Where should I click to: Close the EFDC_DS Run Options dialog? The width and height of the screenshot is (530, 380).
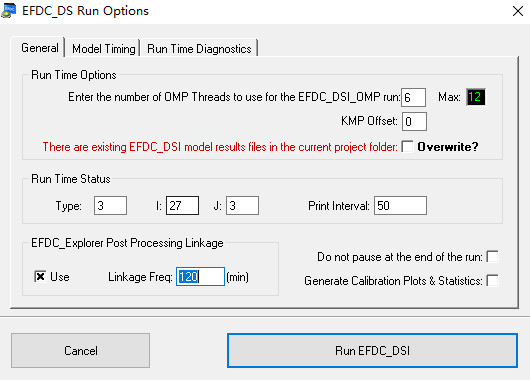point(517,11)
